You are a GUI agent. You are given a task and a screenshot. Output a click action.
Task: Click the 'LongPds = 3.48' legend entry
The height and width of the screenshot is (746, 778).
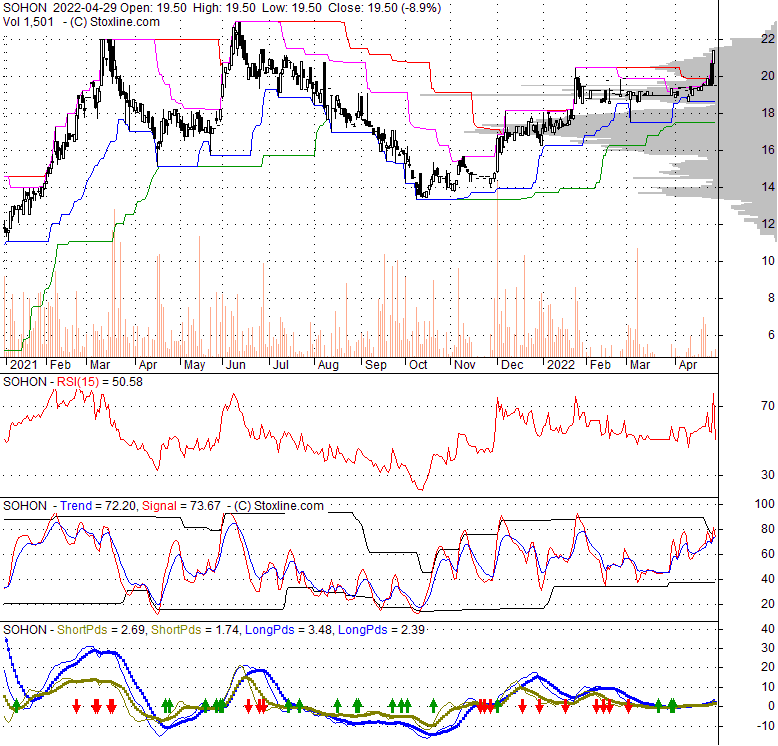click(x=289, y=630)
